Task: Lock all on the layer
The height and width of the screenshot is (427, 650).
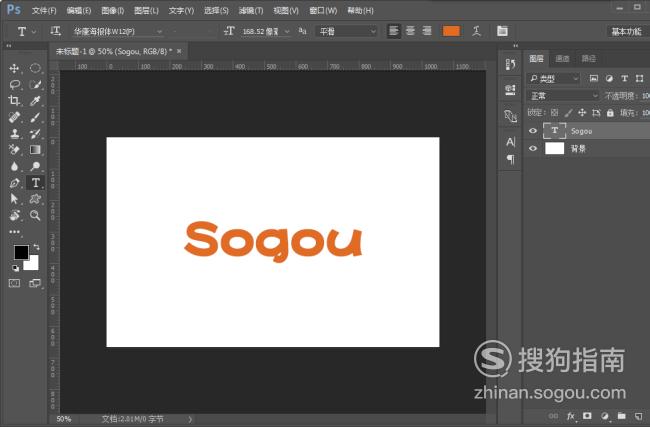Action: [x=610, y=113]
